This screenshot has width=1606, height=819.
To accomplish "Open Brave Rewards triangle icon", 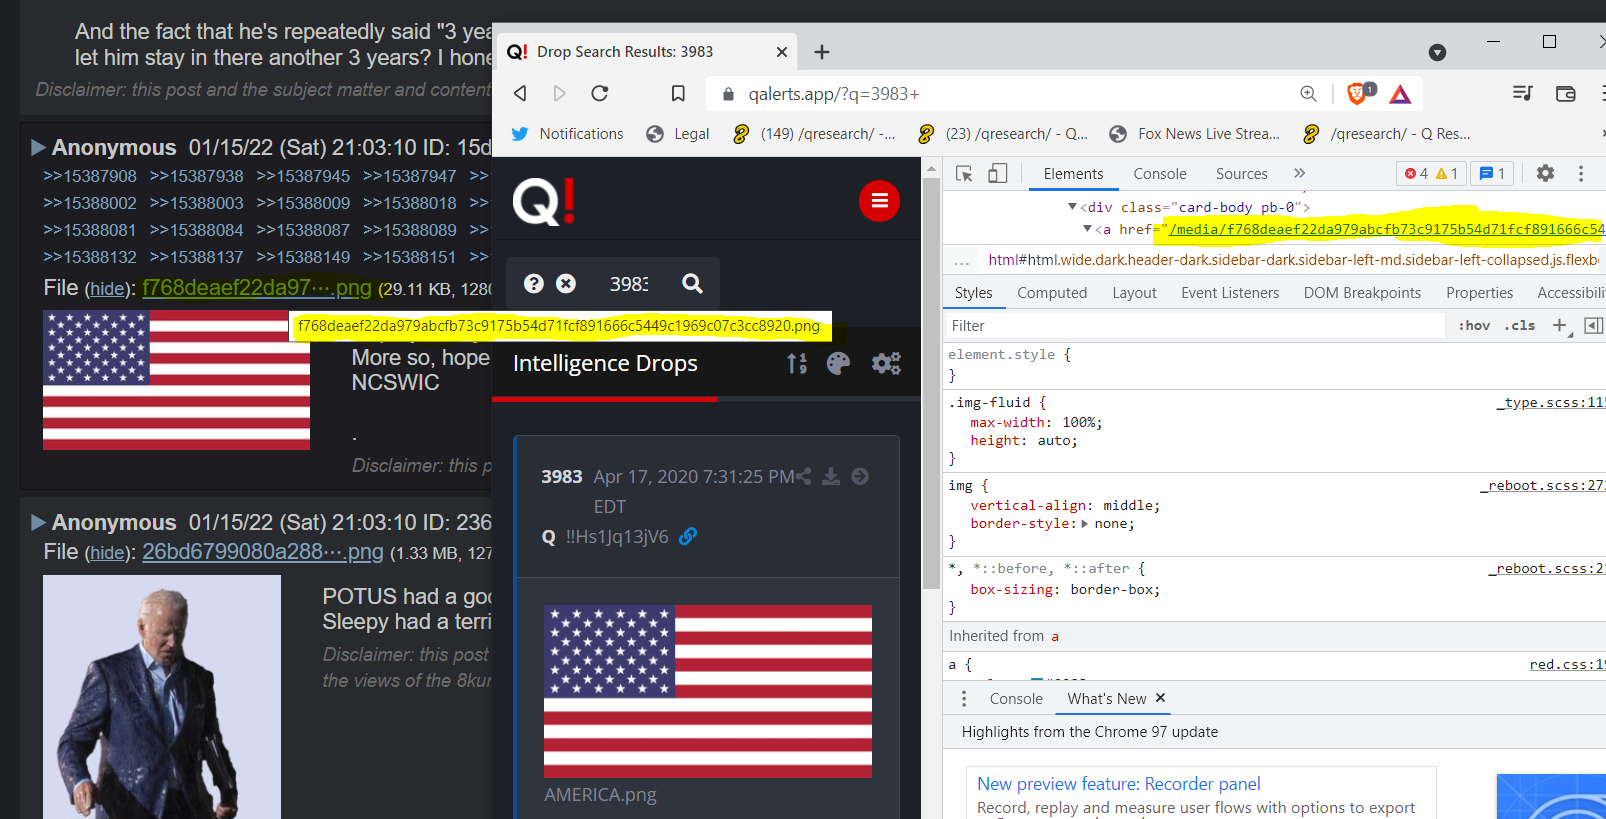I will click(1400, 94).
